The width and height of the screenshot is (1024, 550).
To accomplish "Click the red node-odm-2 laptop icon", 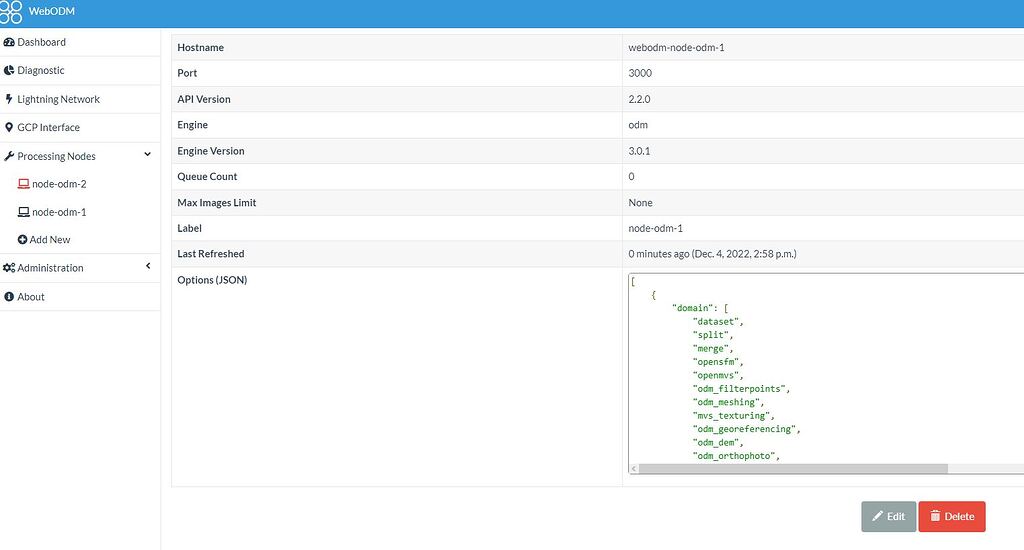I will 23,184.
